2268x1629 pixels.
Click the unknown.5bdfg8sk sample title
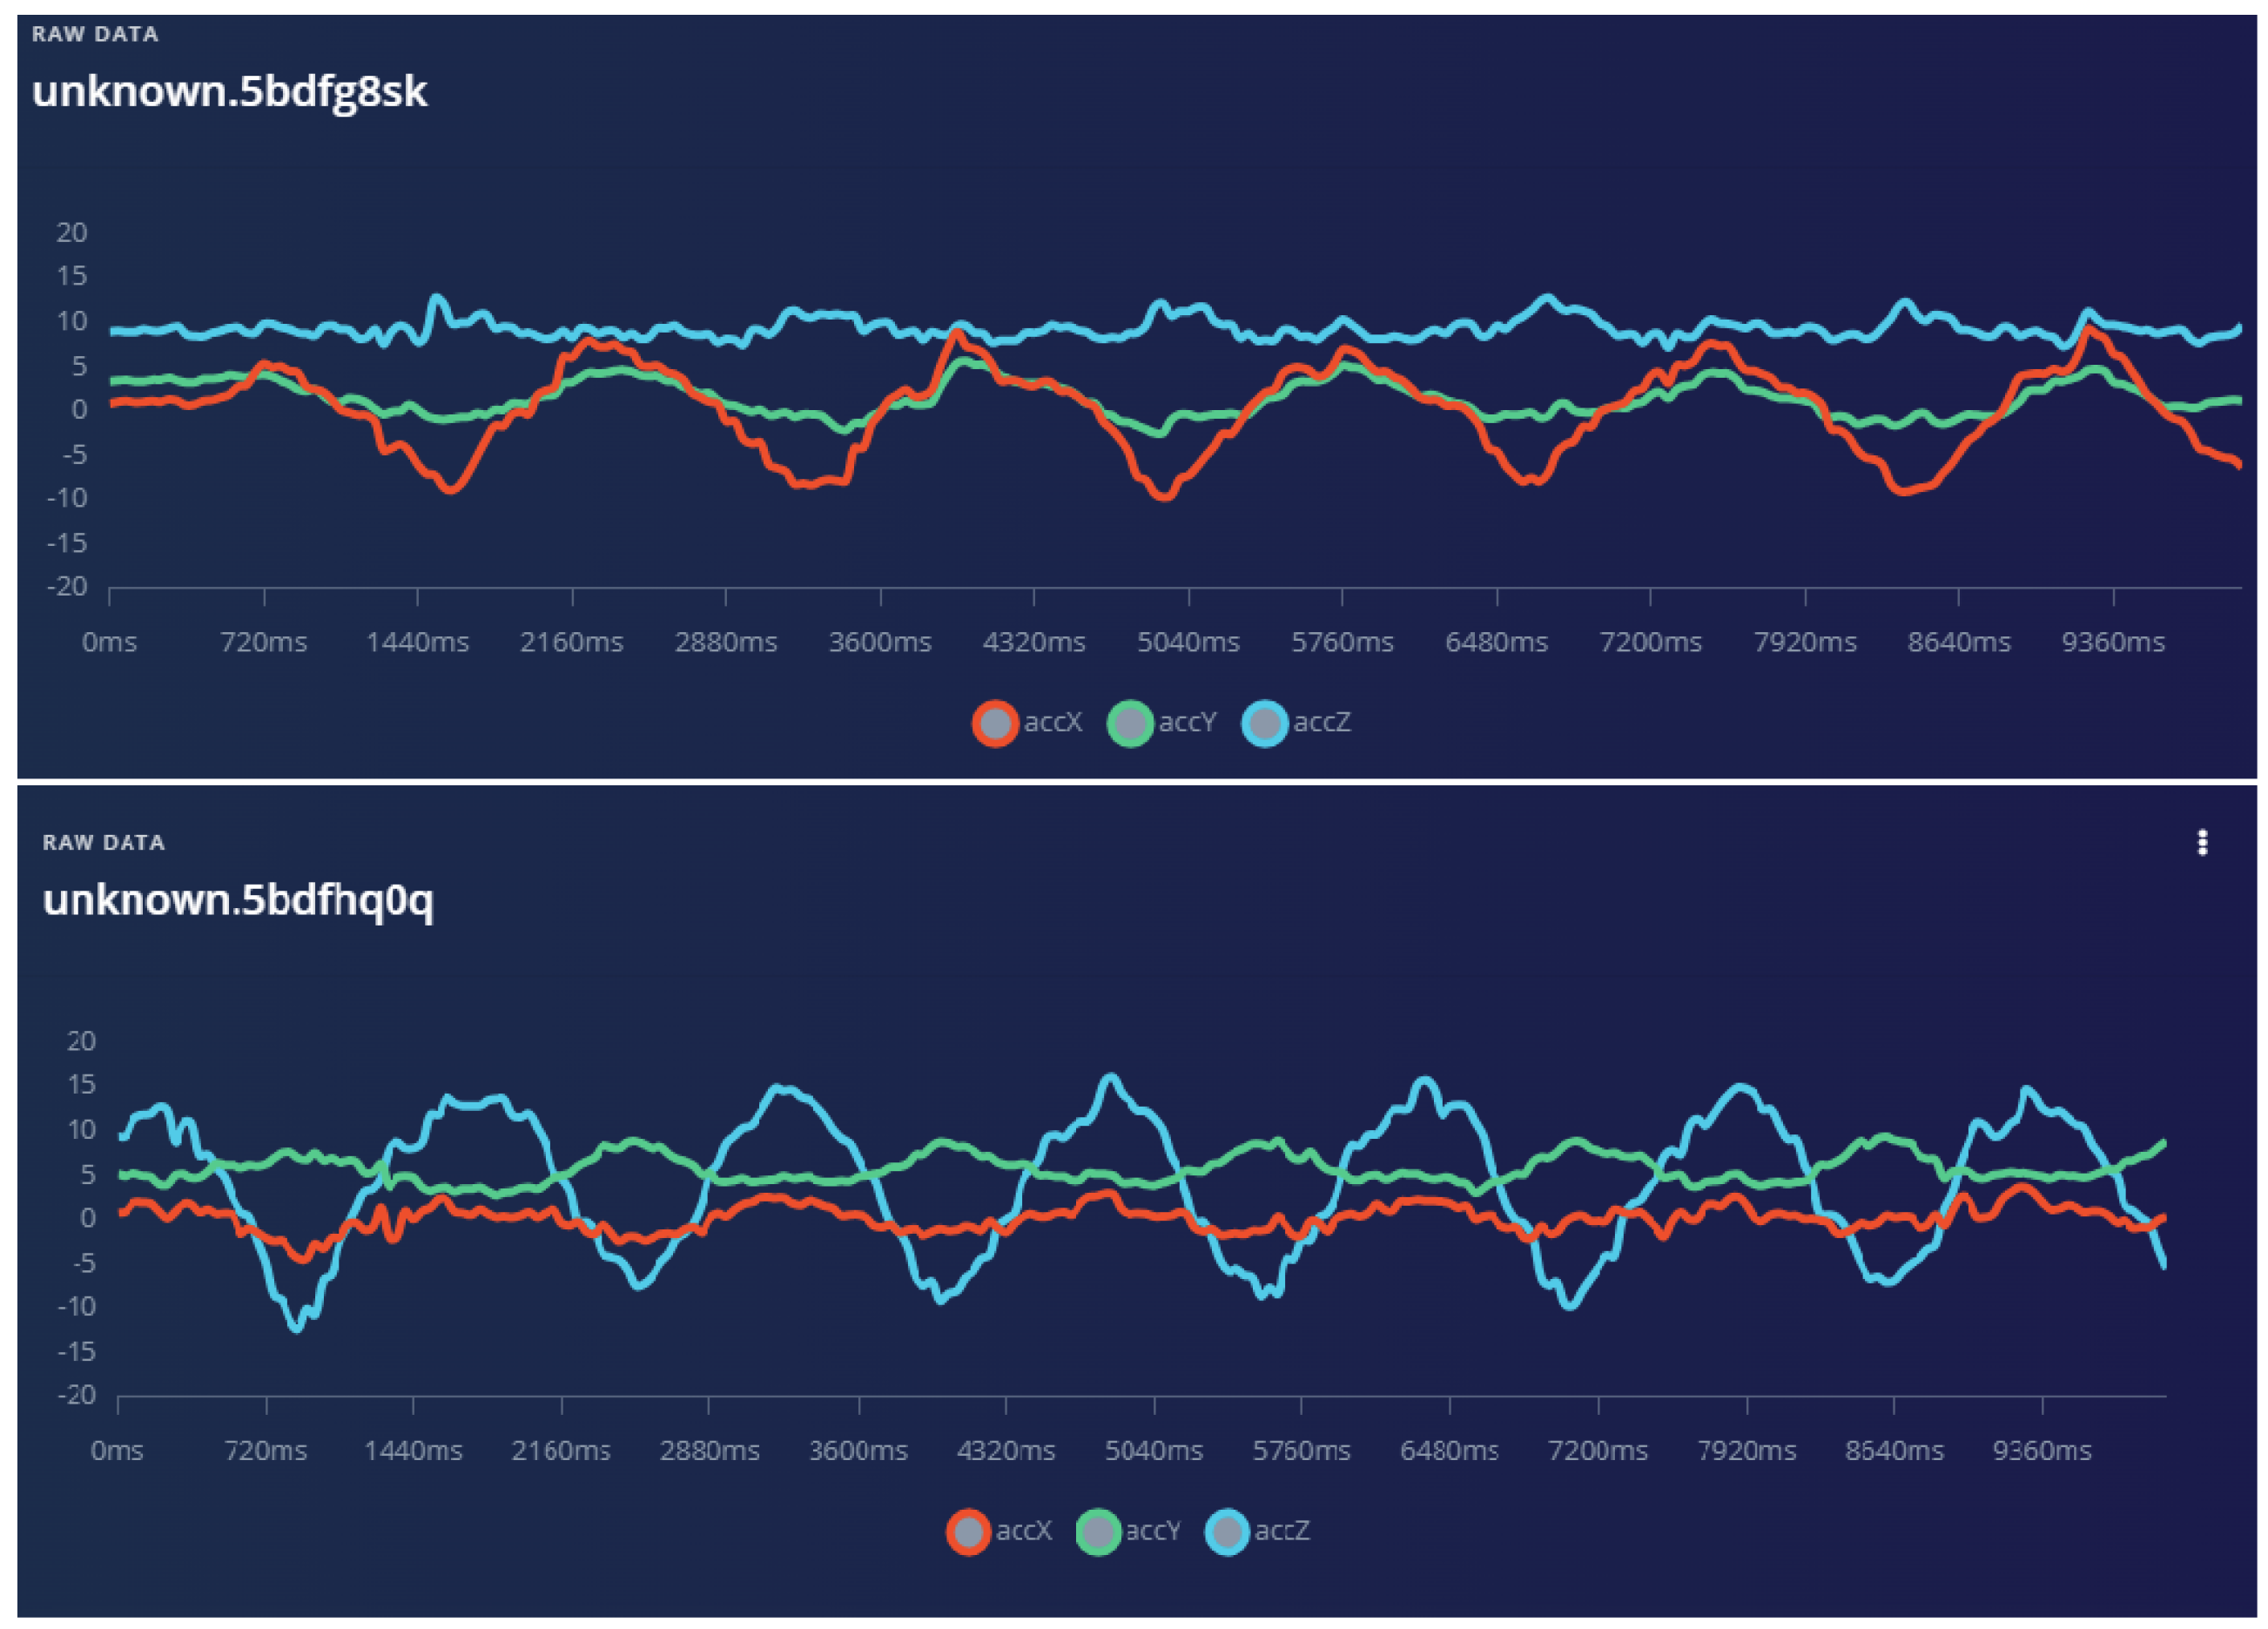tap(229, 92)
